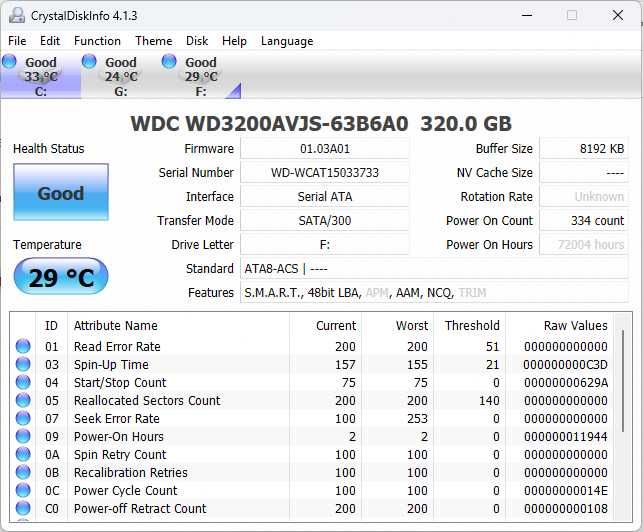Click the status orb for Spin-Up Time
Viewport: 643px width, 532px height.
pyautogui.click(x=23, y=364)
